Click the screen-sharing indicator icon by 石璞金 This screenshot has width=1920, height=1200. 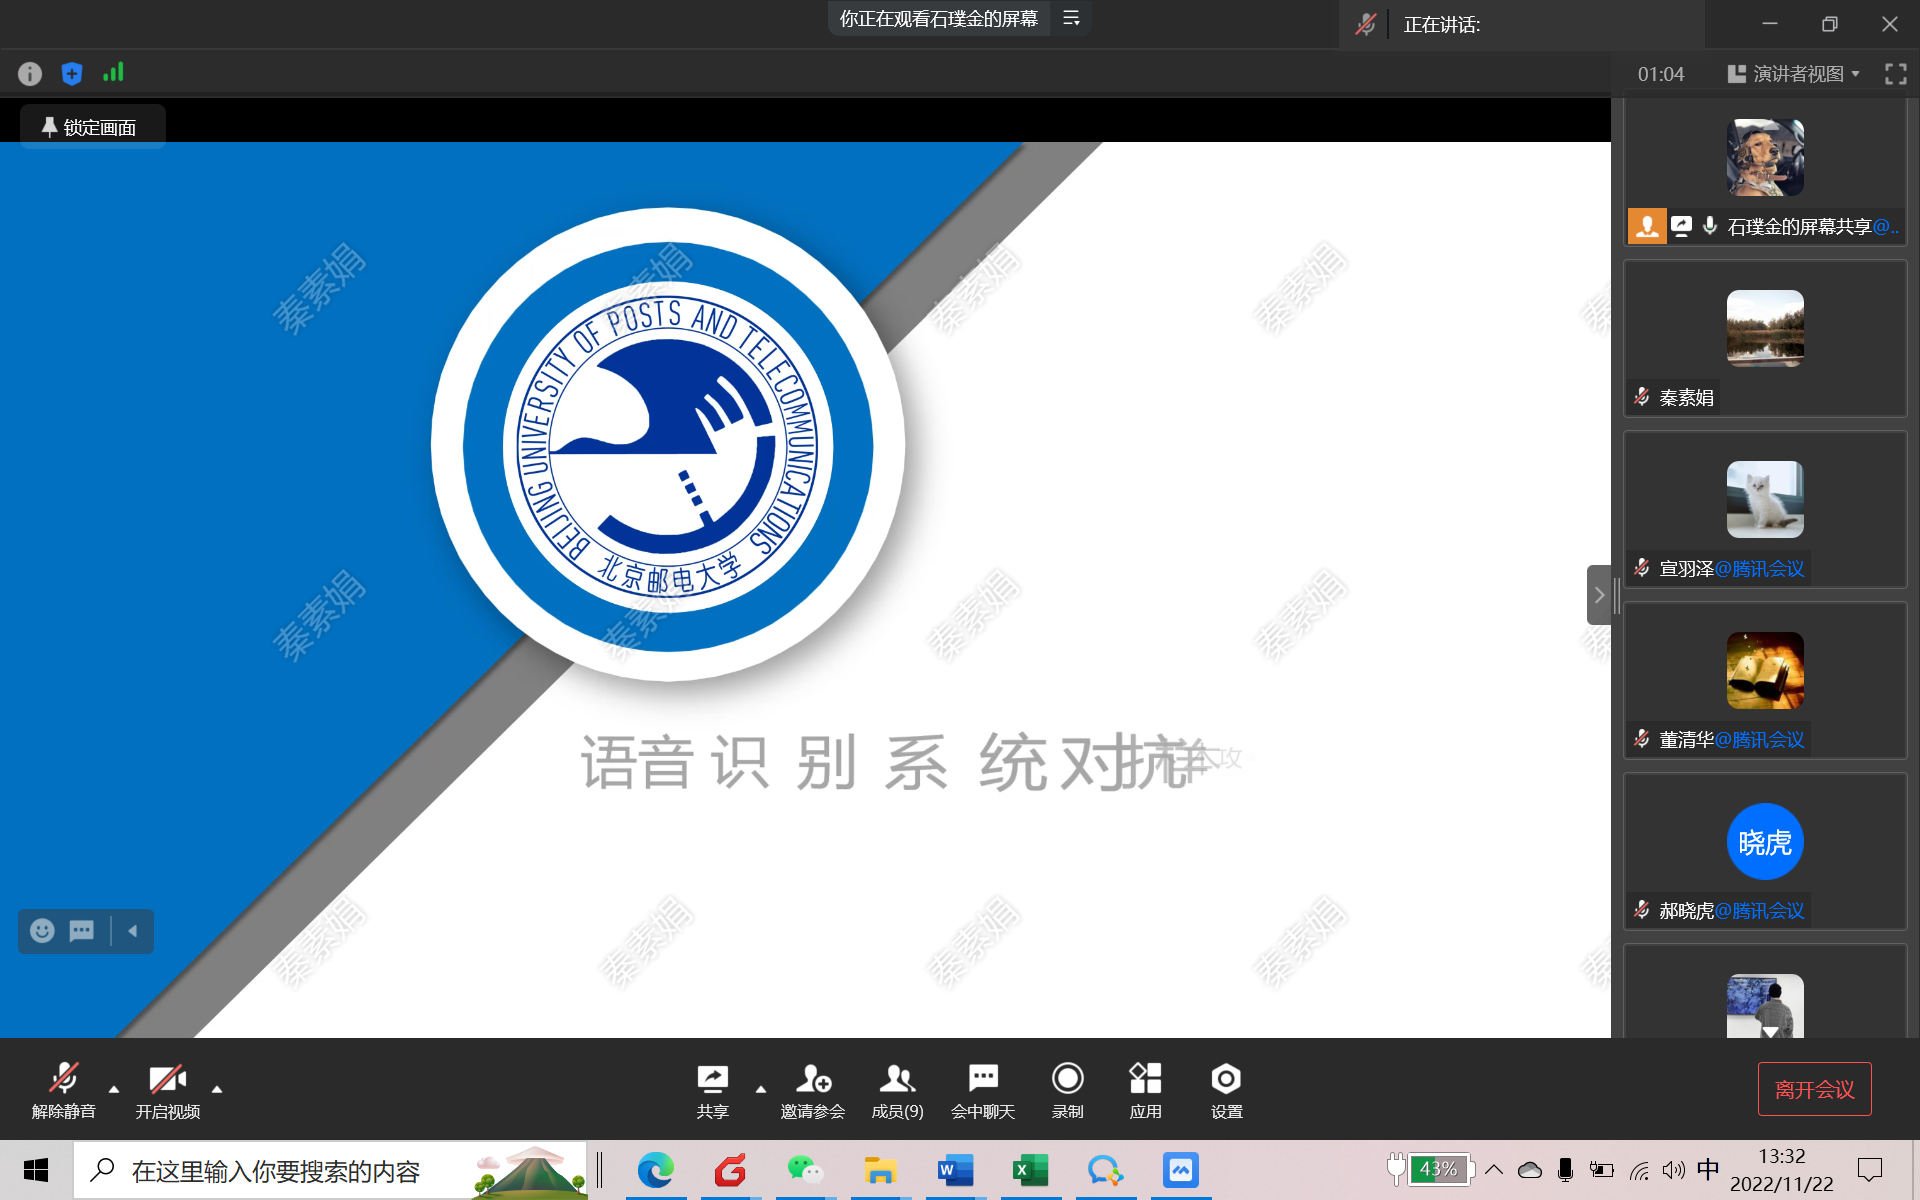pos(1682,226)
